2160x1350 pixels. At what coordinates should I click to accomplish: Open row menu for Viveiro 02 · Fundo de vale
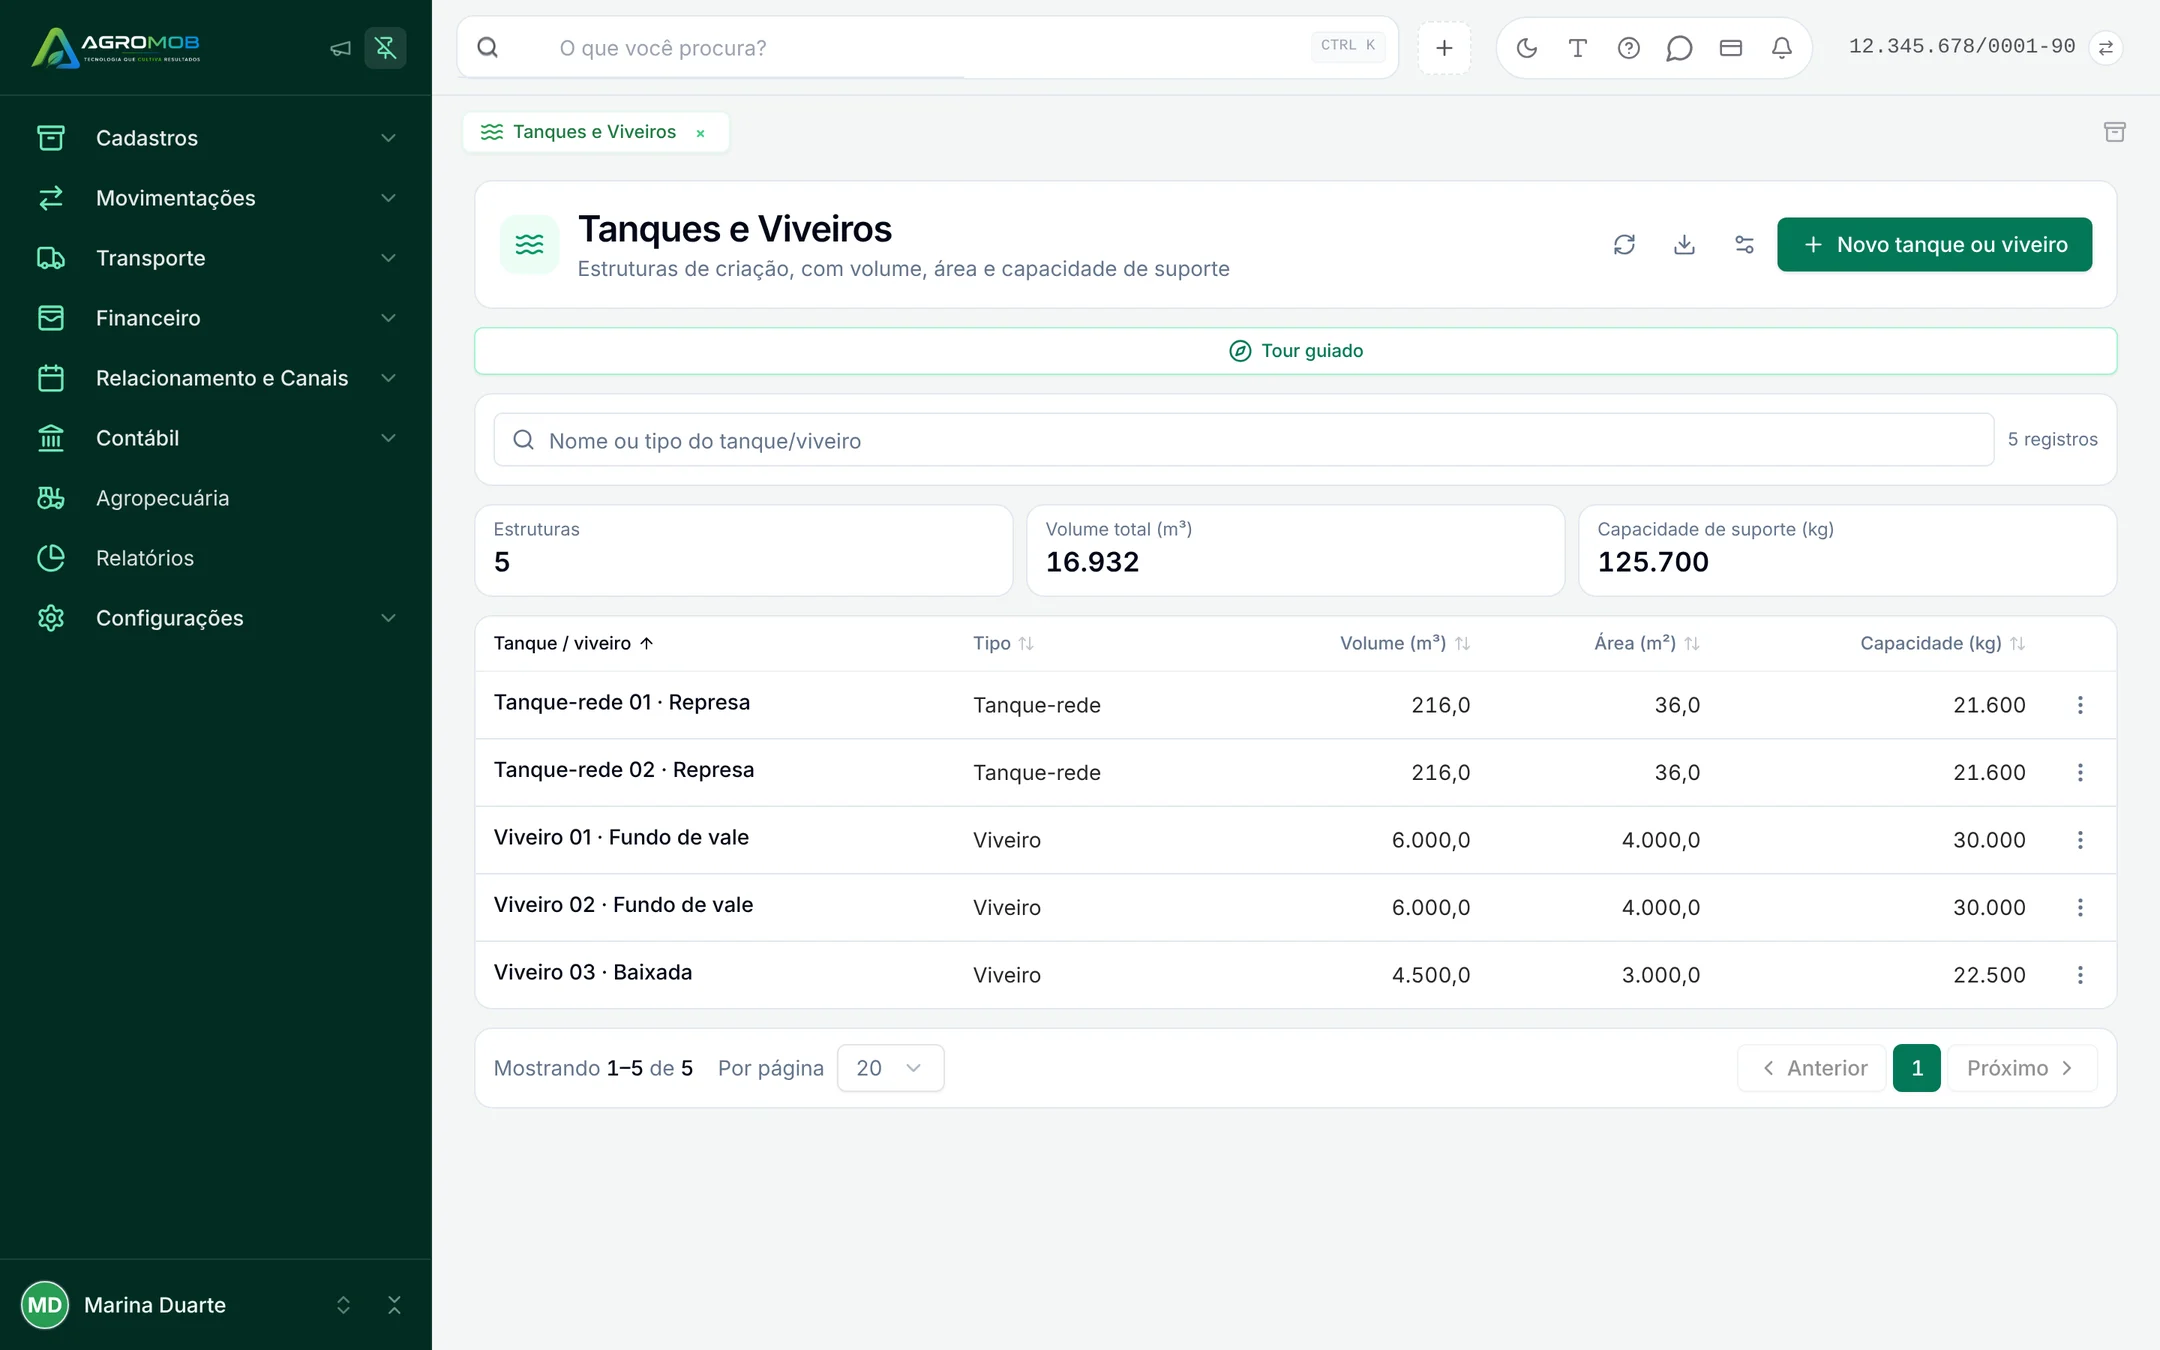(x=2080, y=908)
